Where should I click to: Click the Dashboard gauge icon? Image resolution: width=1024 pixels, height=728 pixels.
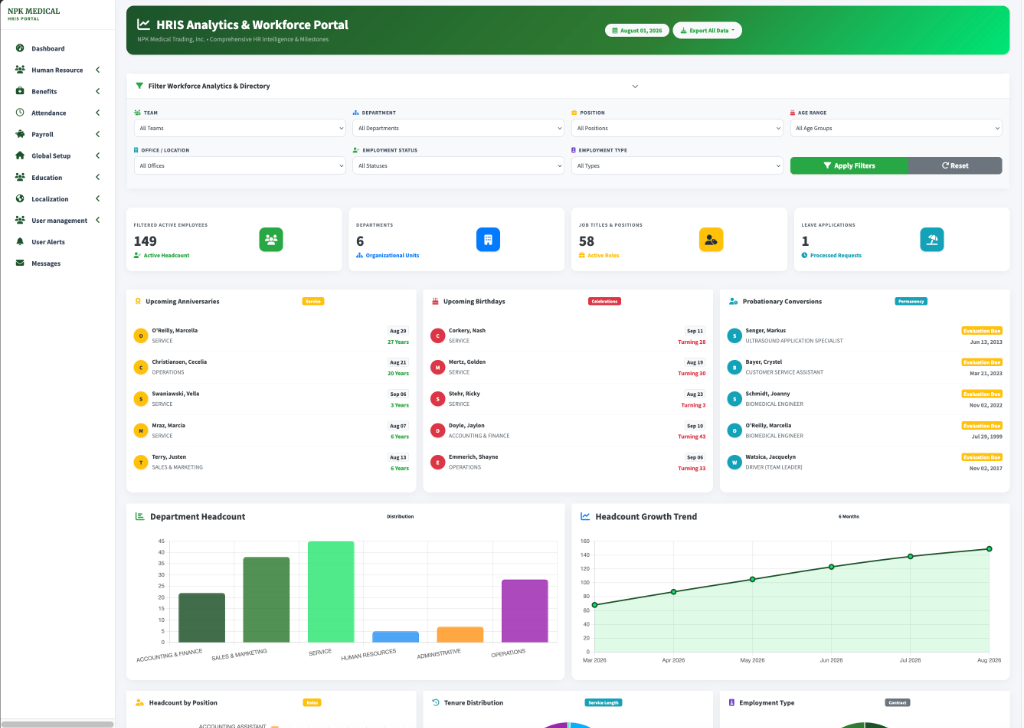[x=20, y=48]
